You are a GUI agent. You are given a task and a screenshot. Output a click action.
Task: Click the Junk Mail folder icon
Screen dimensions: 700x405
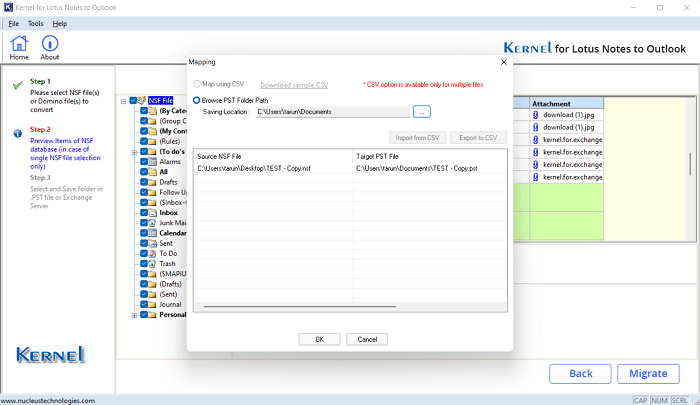(152, 223)
